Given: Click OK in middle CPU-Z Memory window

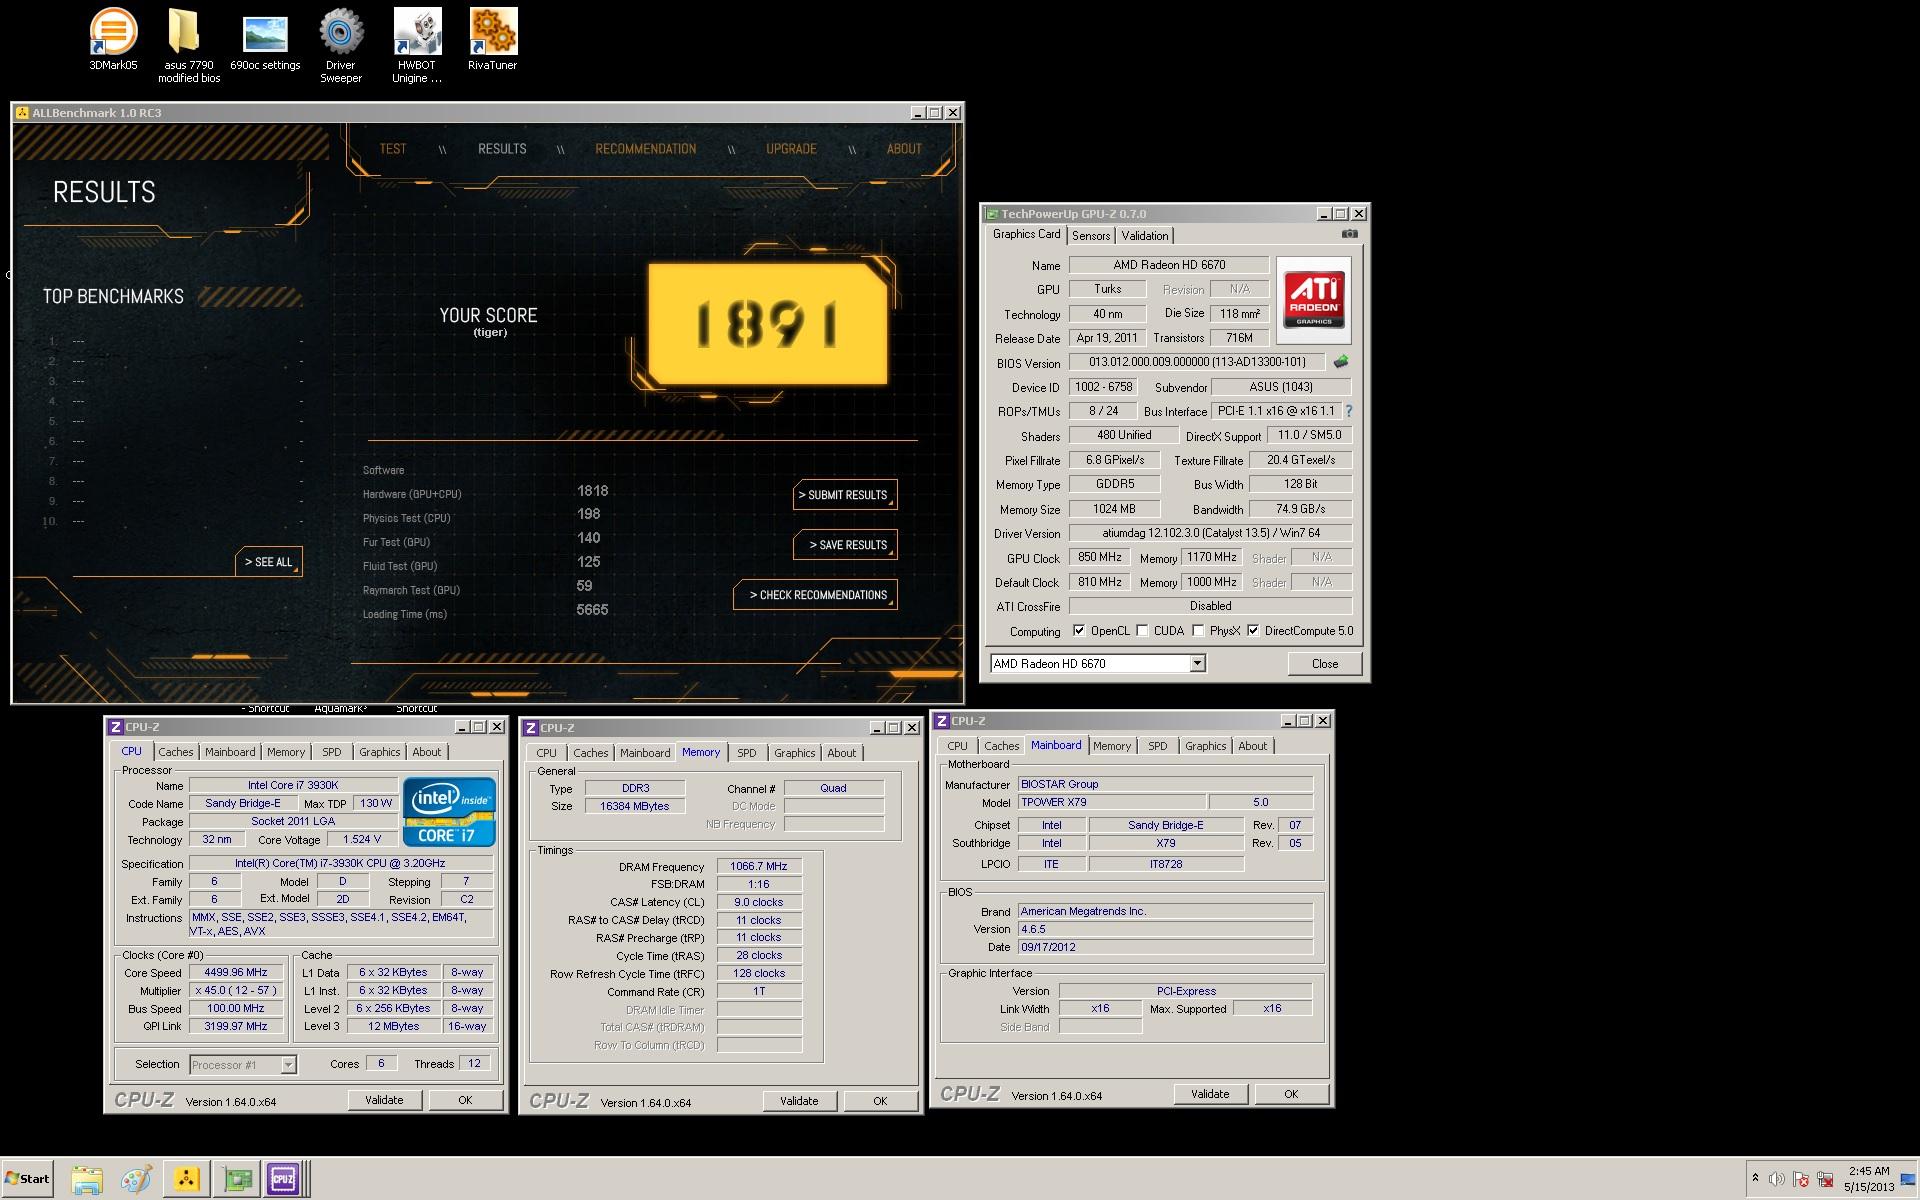Looking at the screenshot, I should point(880,1101).
